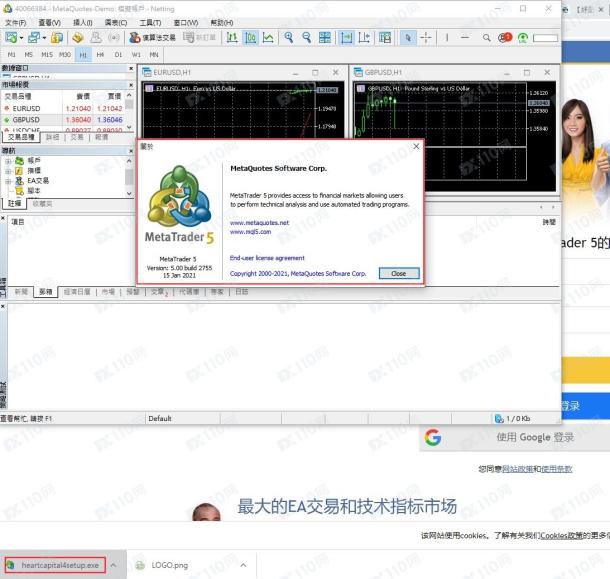
Task: Open dropdown arrow beside new chart icon
Action: pyautogui.click(x=21, y=38)
